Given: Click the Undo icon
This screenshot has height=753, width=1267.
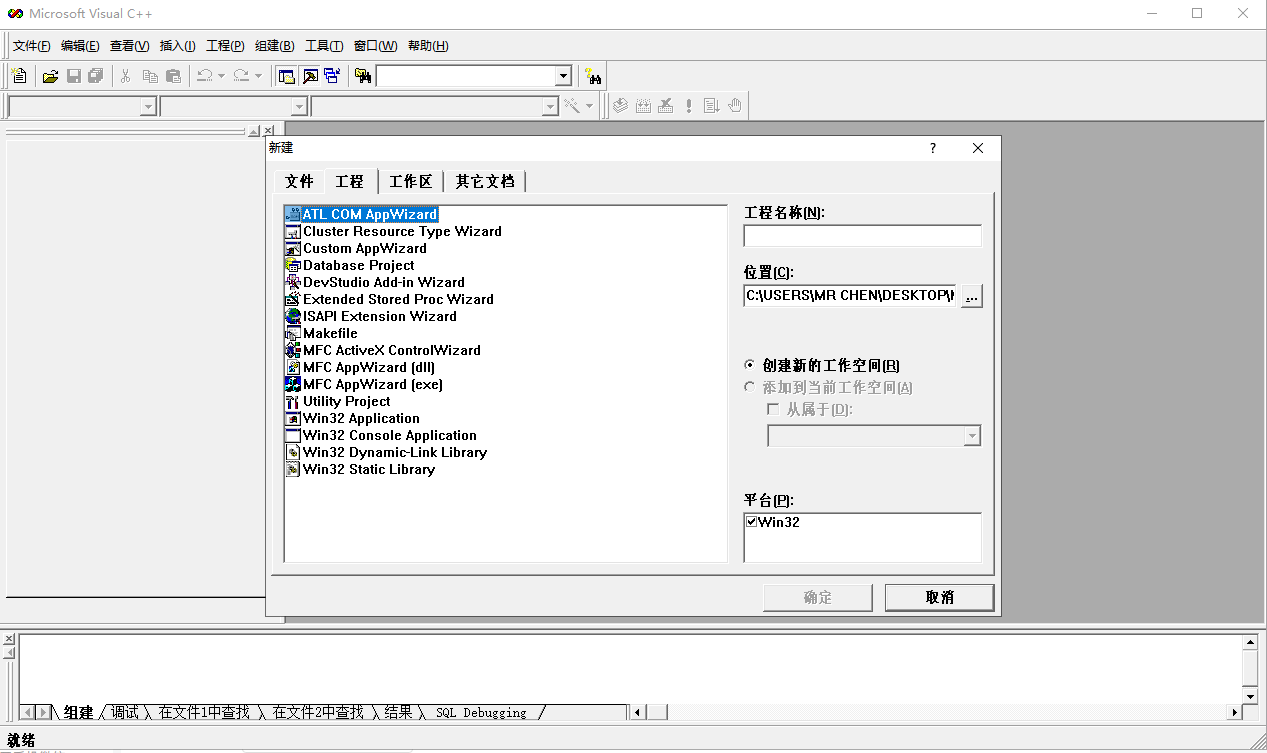Looking at the screenshot, I should pos(203,75).
